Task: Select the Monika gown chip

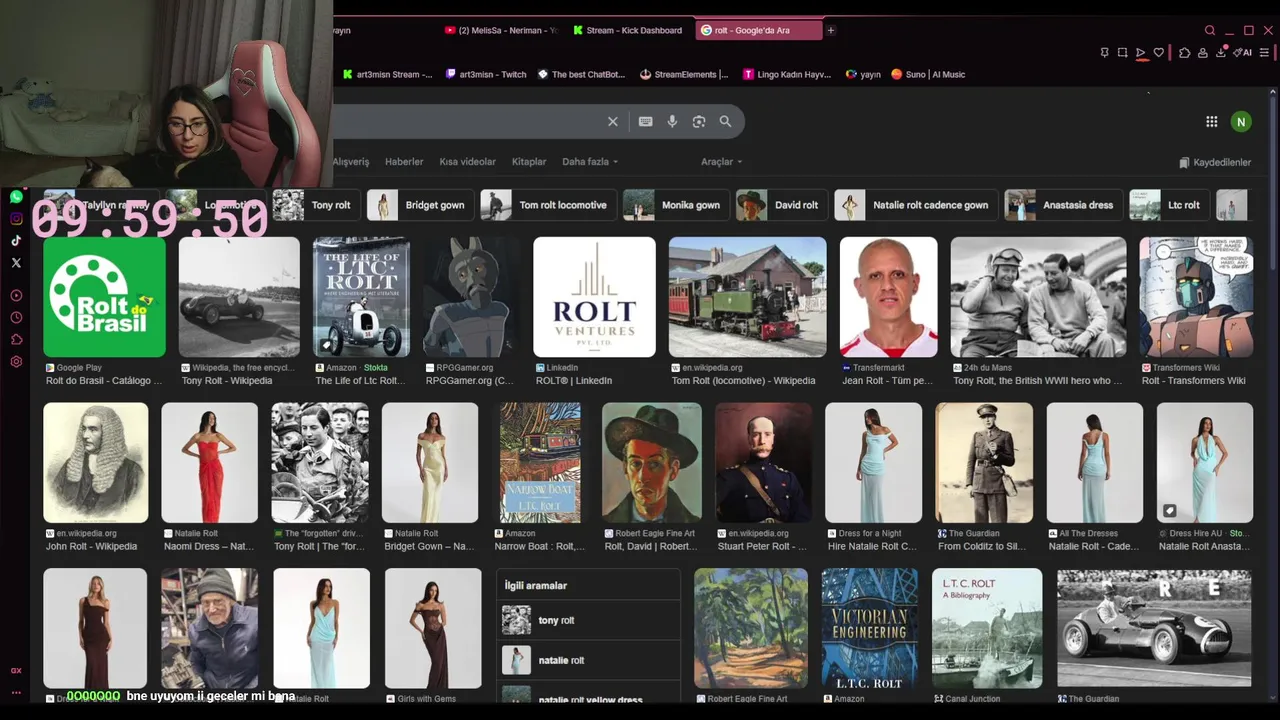Action: 677,205
